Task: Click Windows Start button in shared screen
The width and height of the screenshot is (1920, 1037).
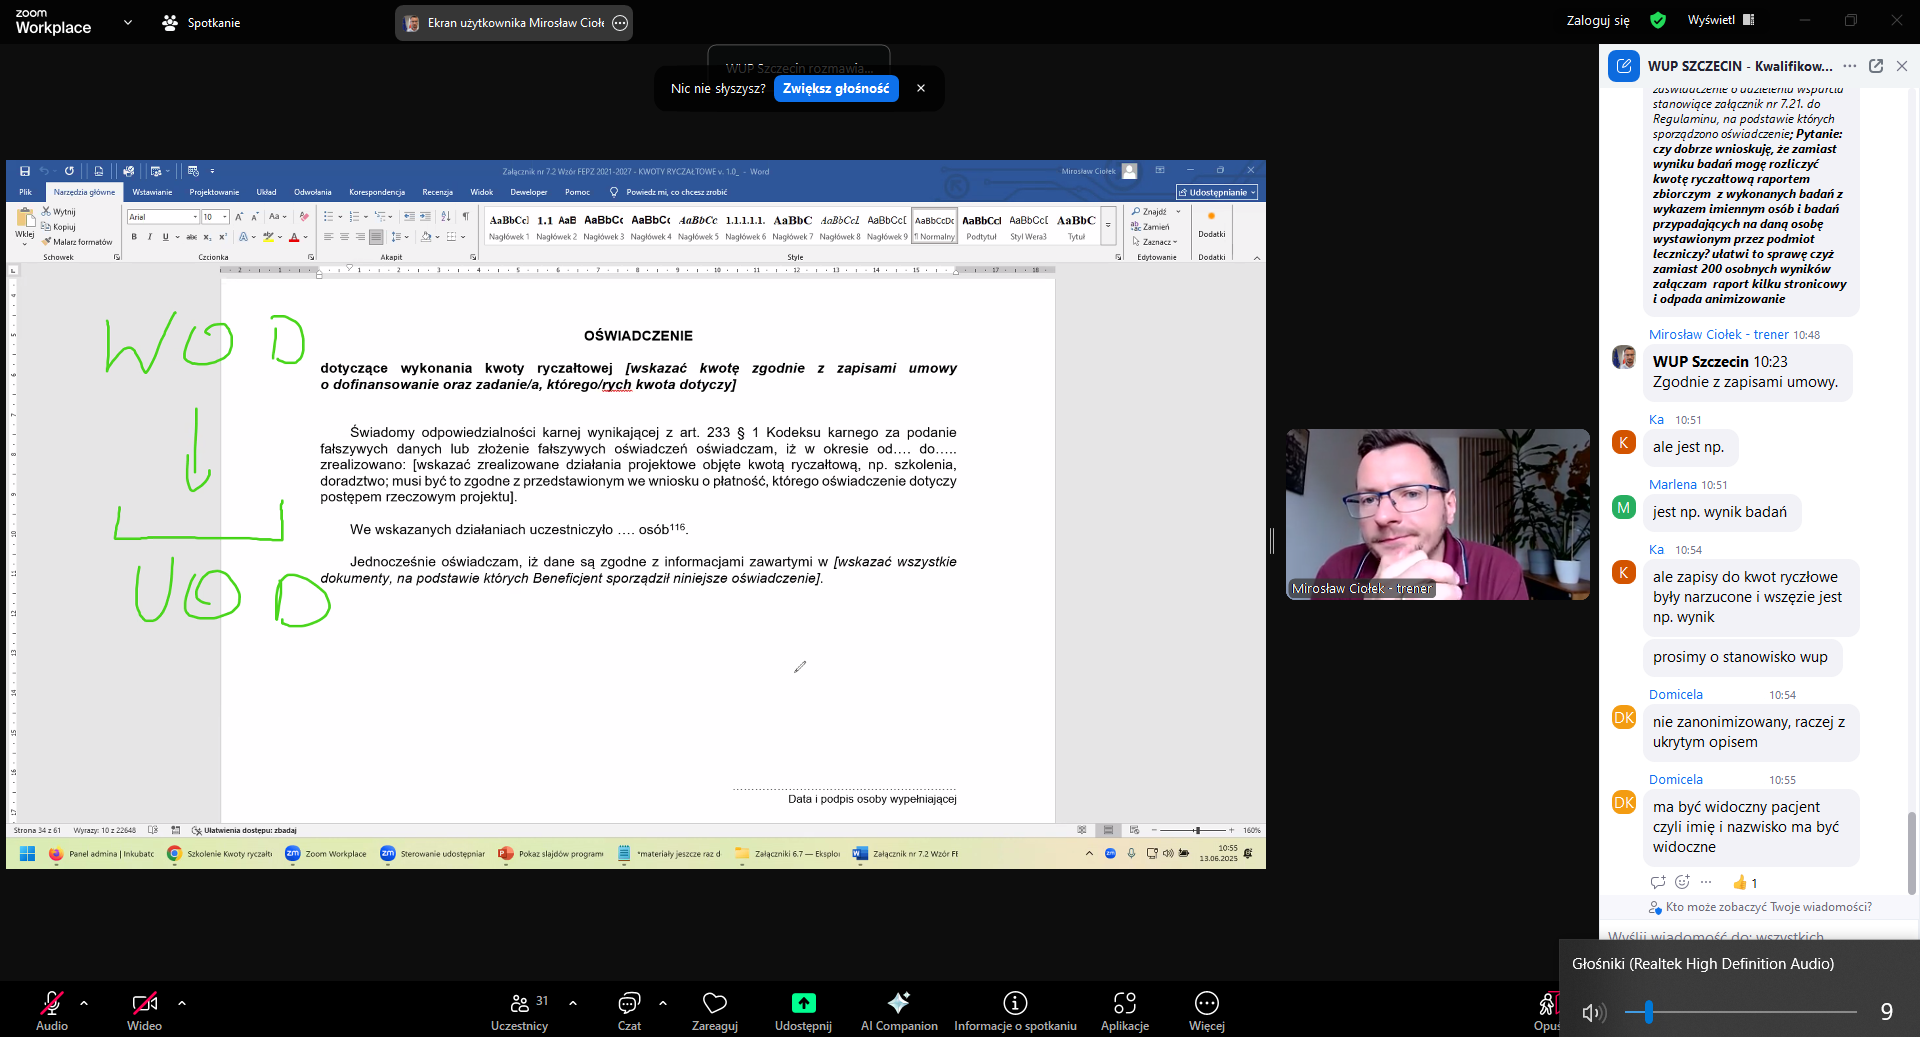Action: pyautogui.click(x=27, y=853)
